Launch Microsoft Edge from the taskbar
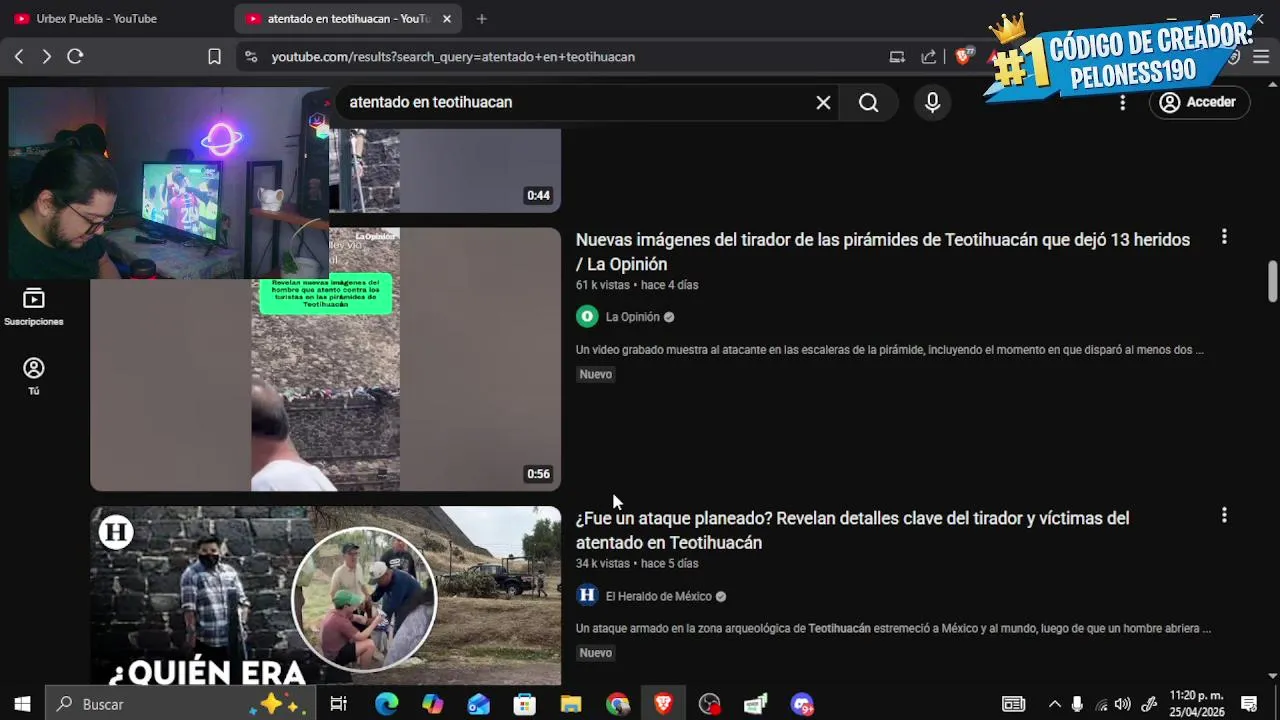 (x=386, y=704)
